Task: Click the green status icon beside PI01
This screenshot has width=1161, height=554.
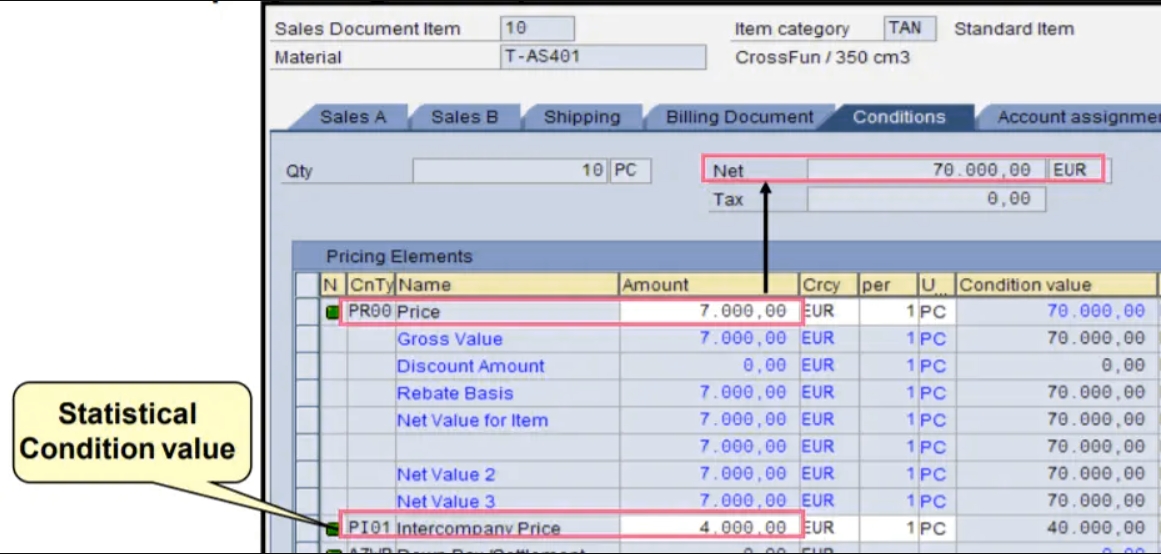Action: 332,527
